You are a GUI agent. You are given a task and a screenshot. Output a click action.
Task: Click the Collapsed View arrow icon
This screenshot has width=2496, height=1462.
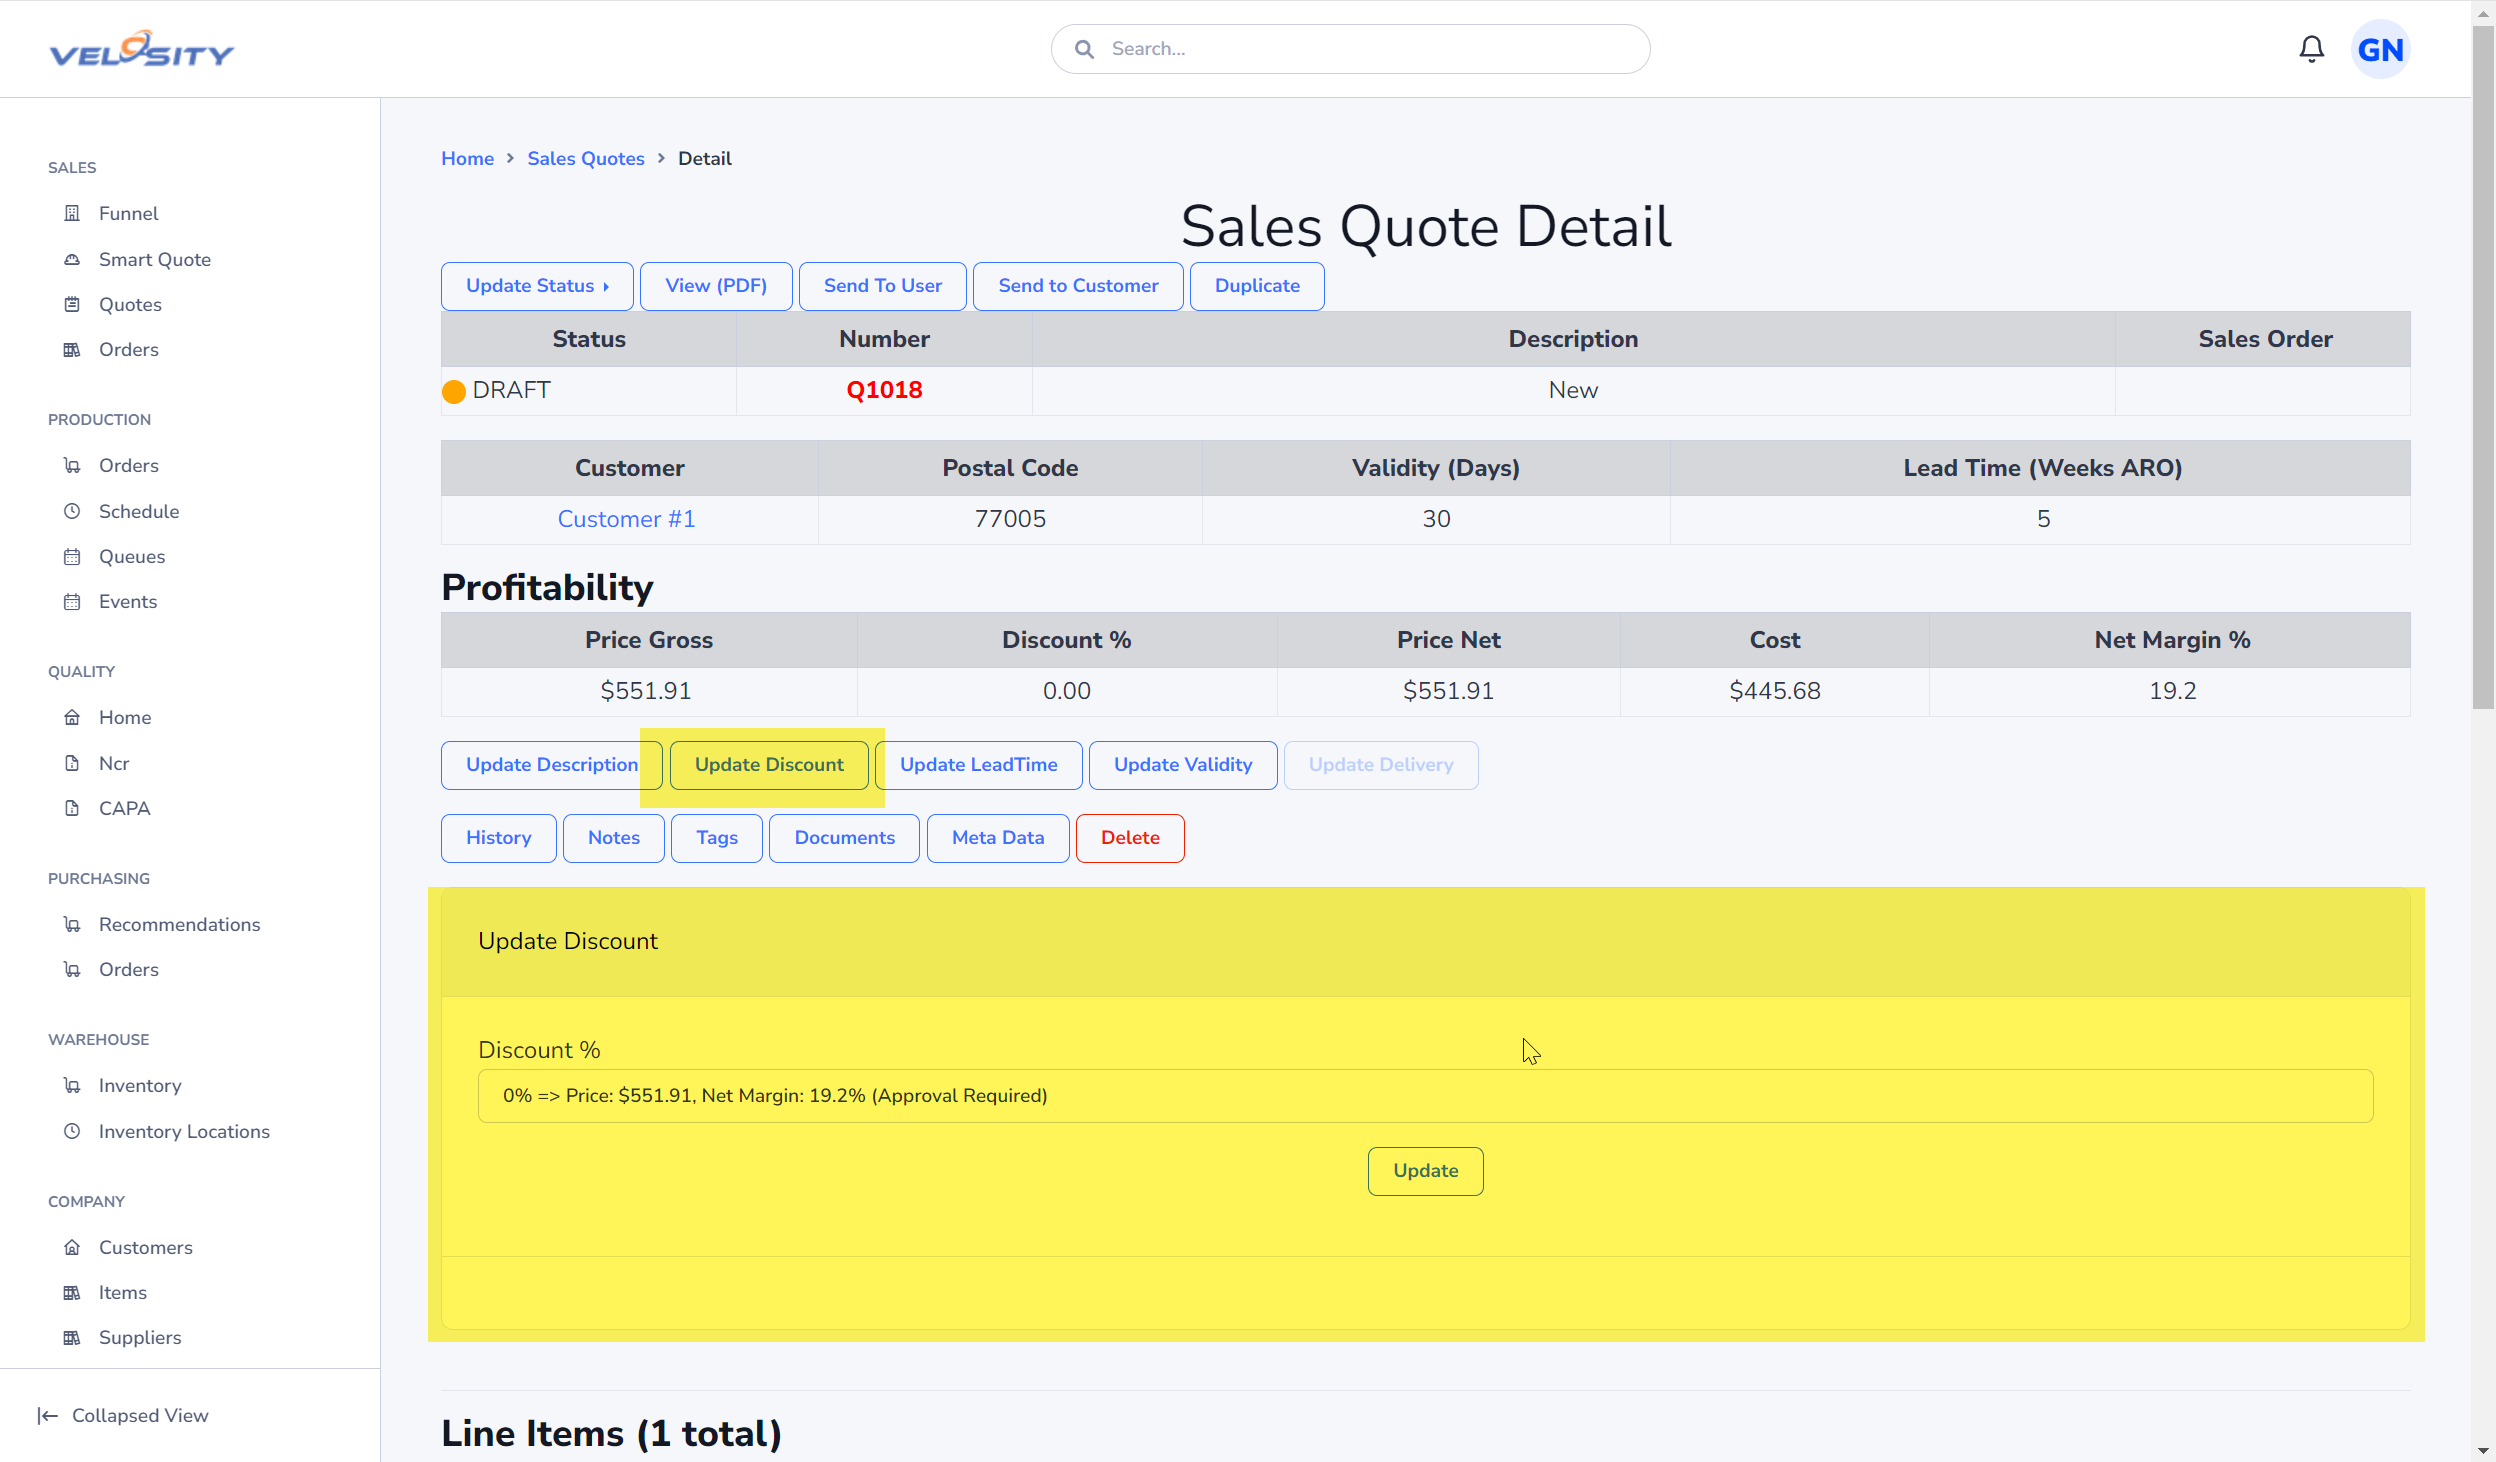click(x=47, y=1415)
